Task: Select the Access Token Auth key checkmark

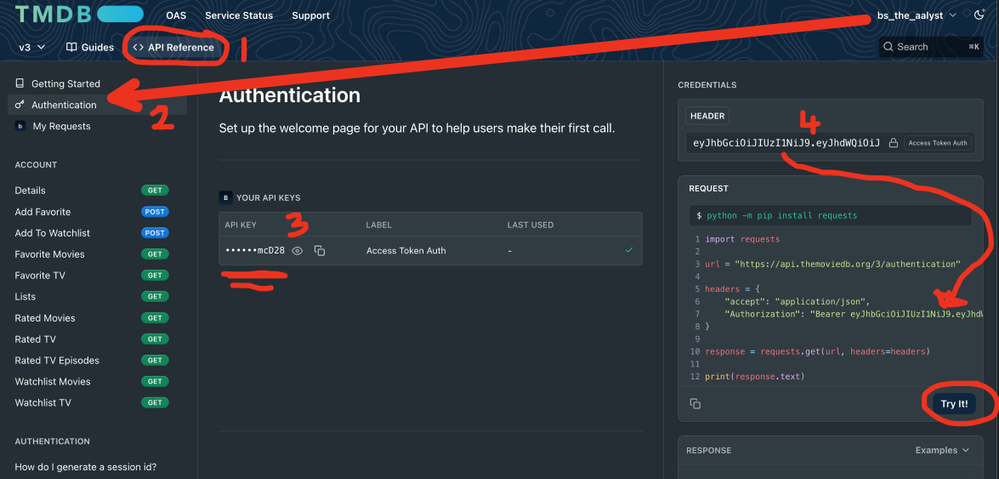Action: pos(629,250)
